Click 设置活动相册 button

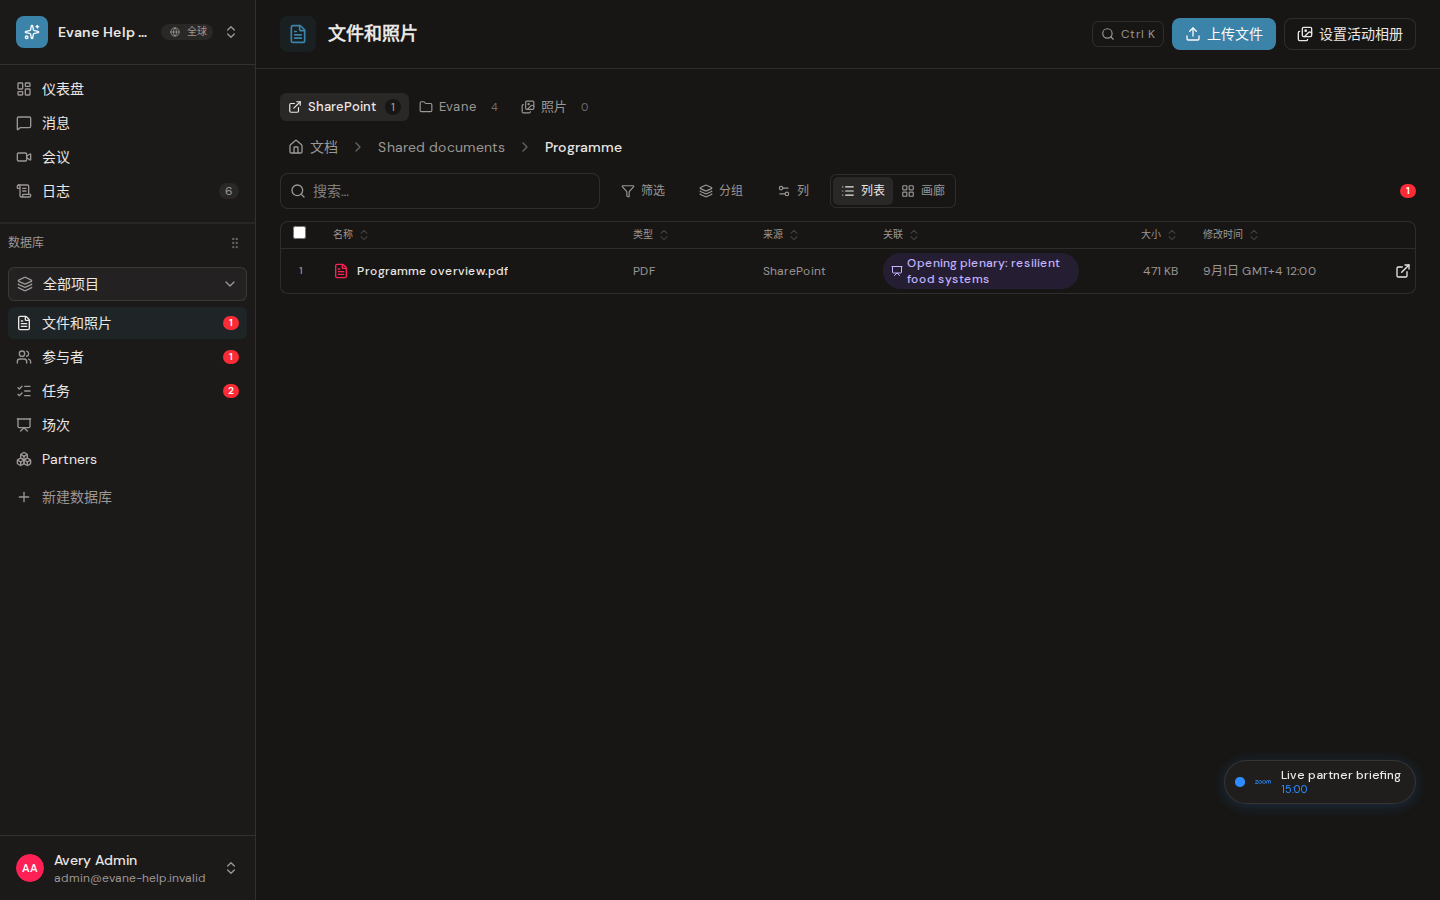(x=1350, y=34)
